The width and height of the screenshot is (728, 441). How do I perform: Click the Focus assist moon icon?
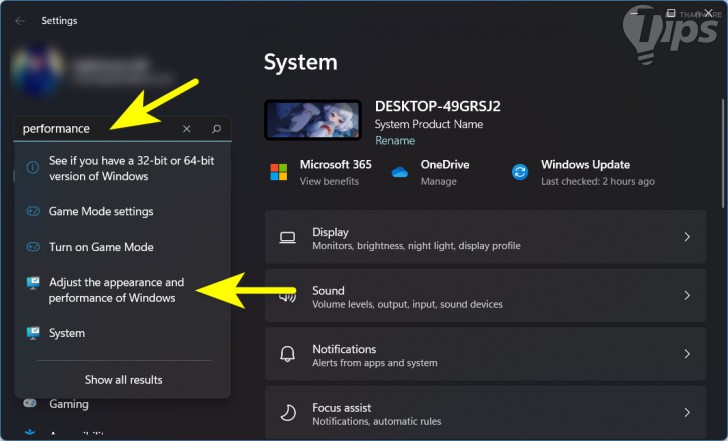[x=288, y=413]
